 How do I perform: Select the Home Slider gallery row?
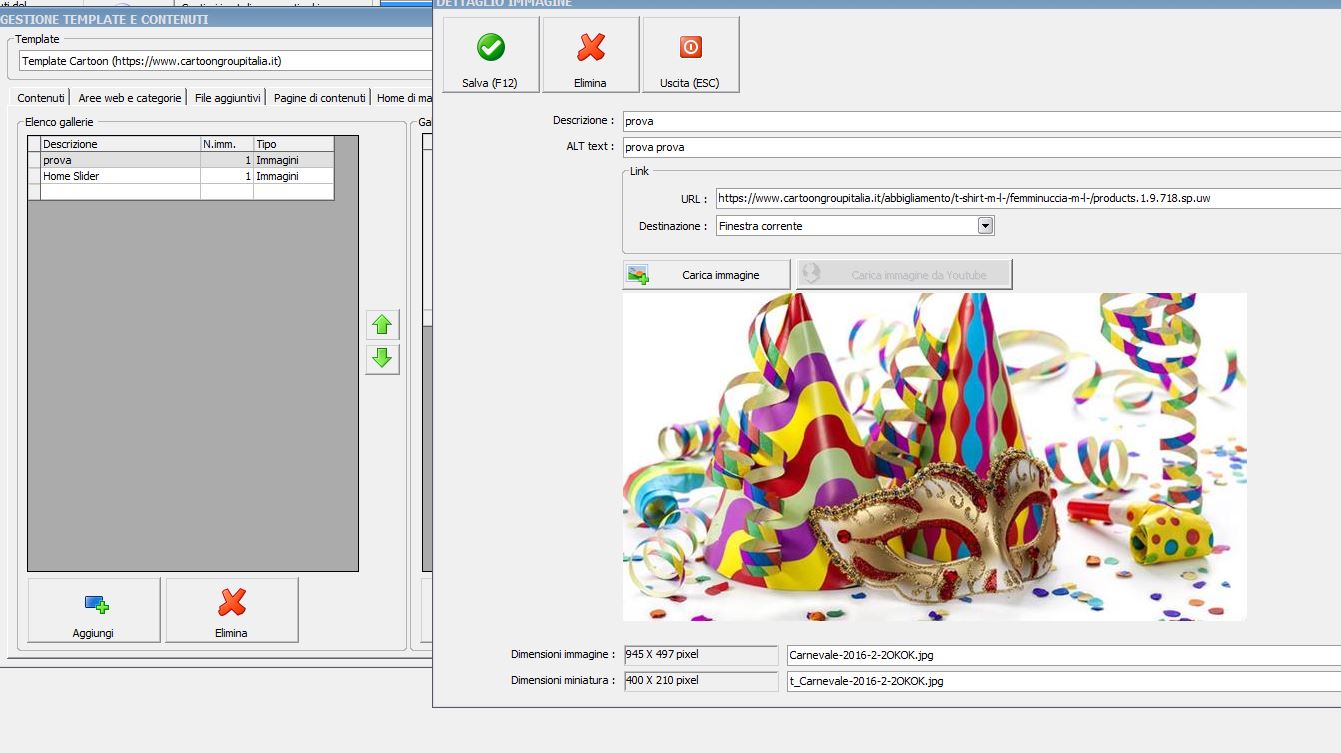181,176
